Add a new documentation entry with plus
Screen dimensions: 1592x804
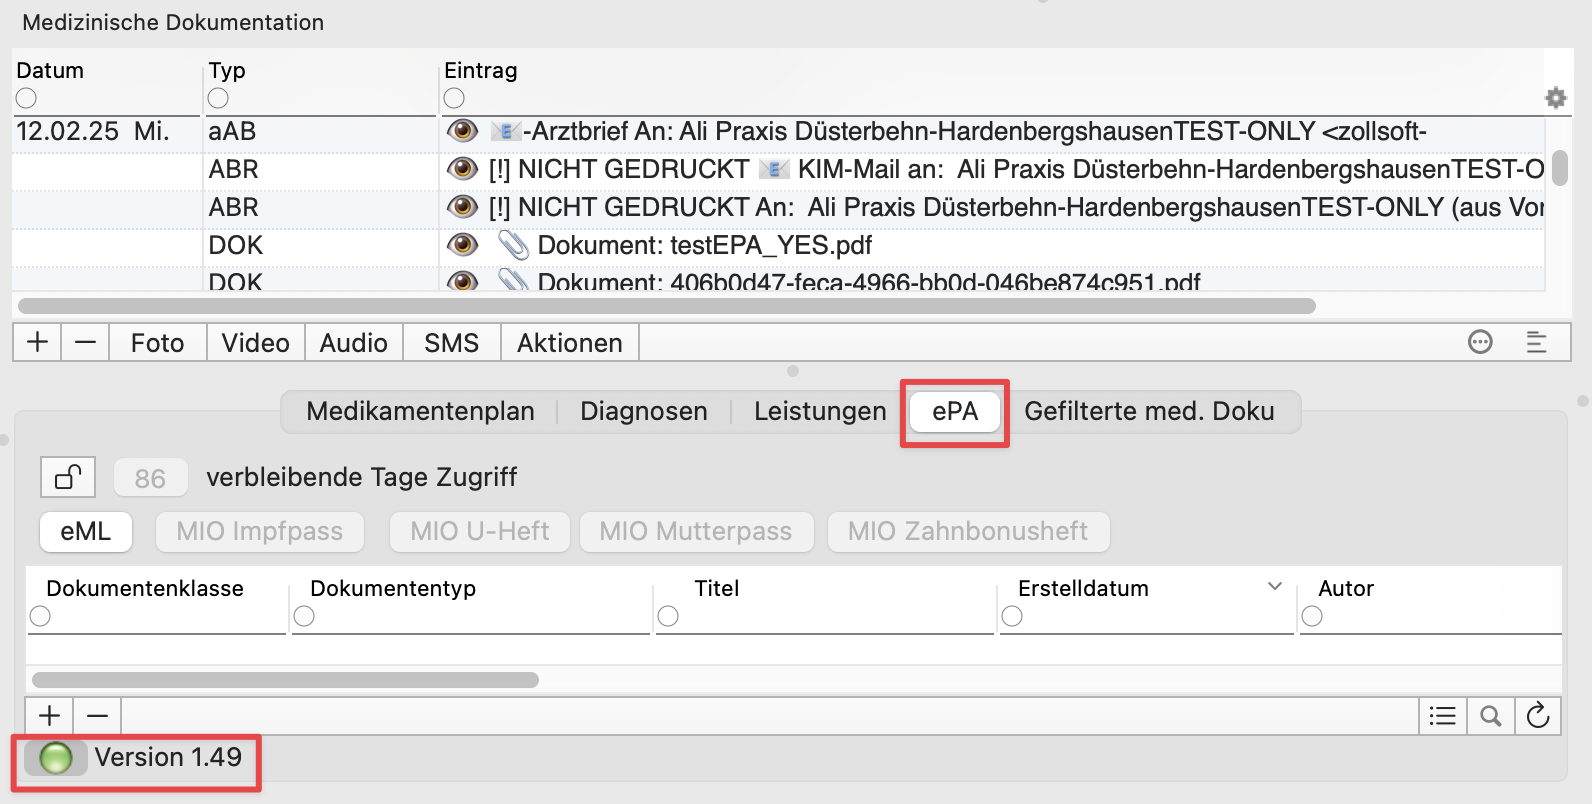[x=37, y=342]
